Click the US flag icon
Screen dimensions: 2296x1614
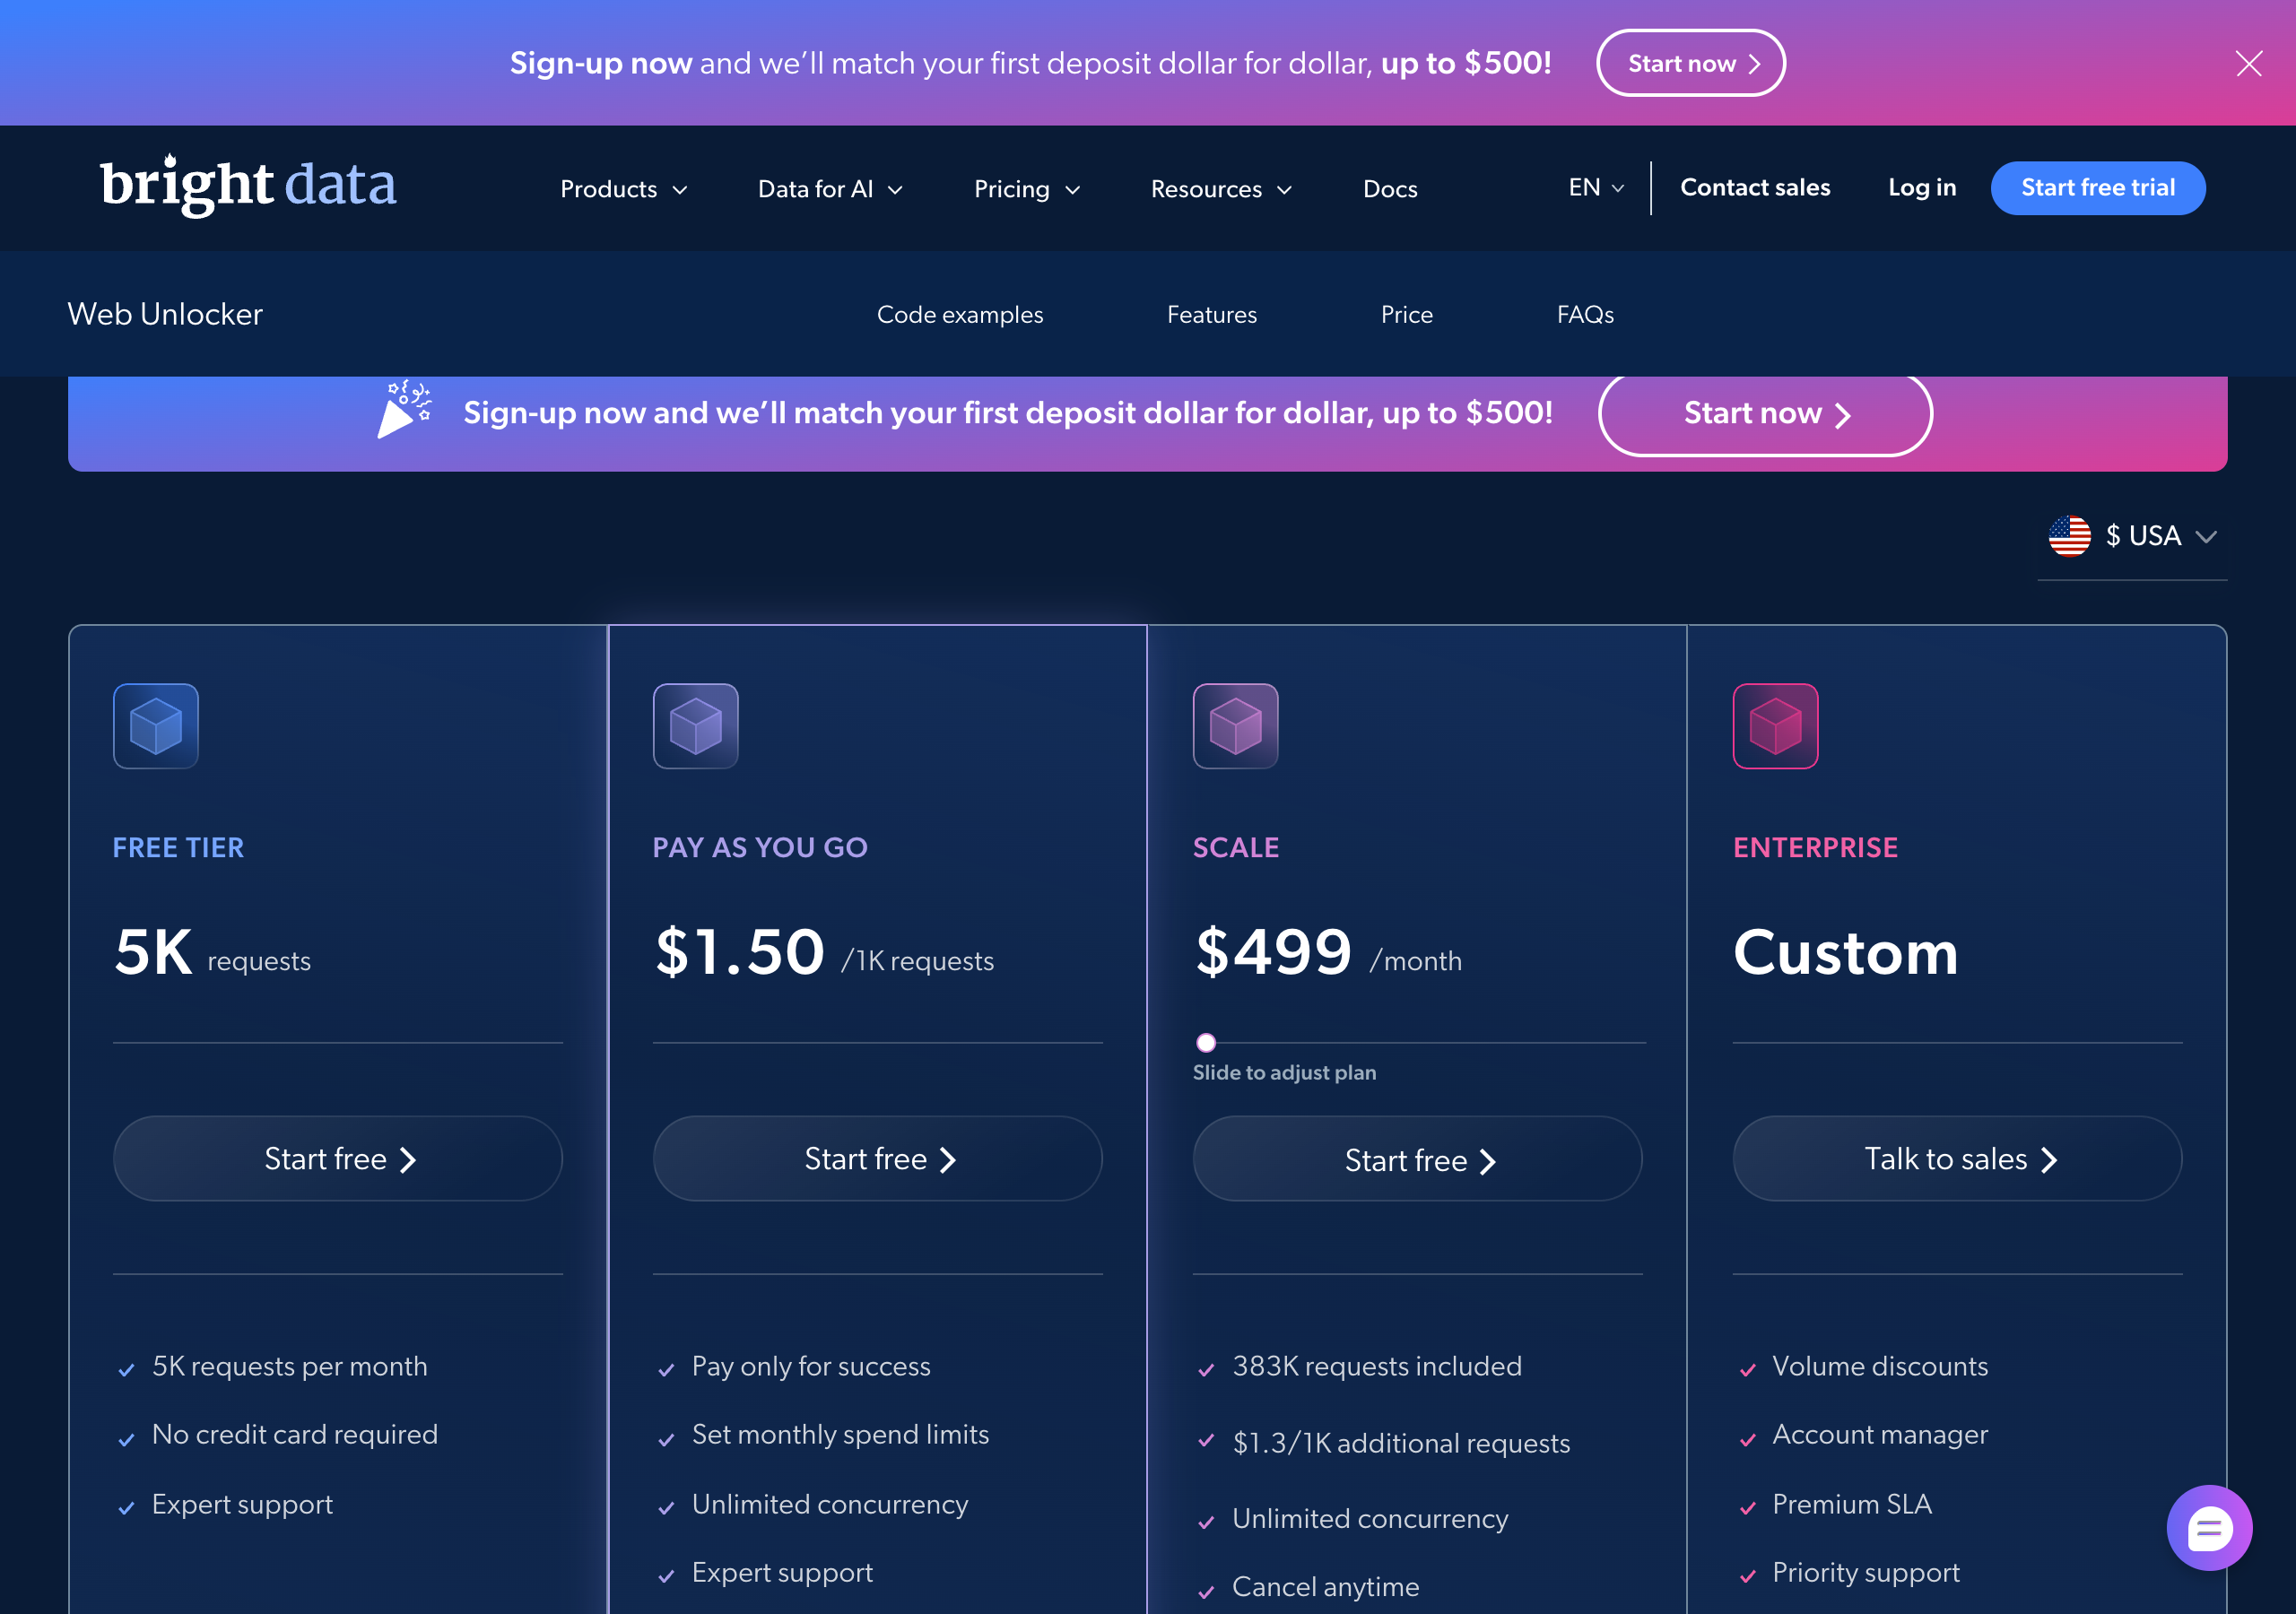[x=2069, y=537]
